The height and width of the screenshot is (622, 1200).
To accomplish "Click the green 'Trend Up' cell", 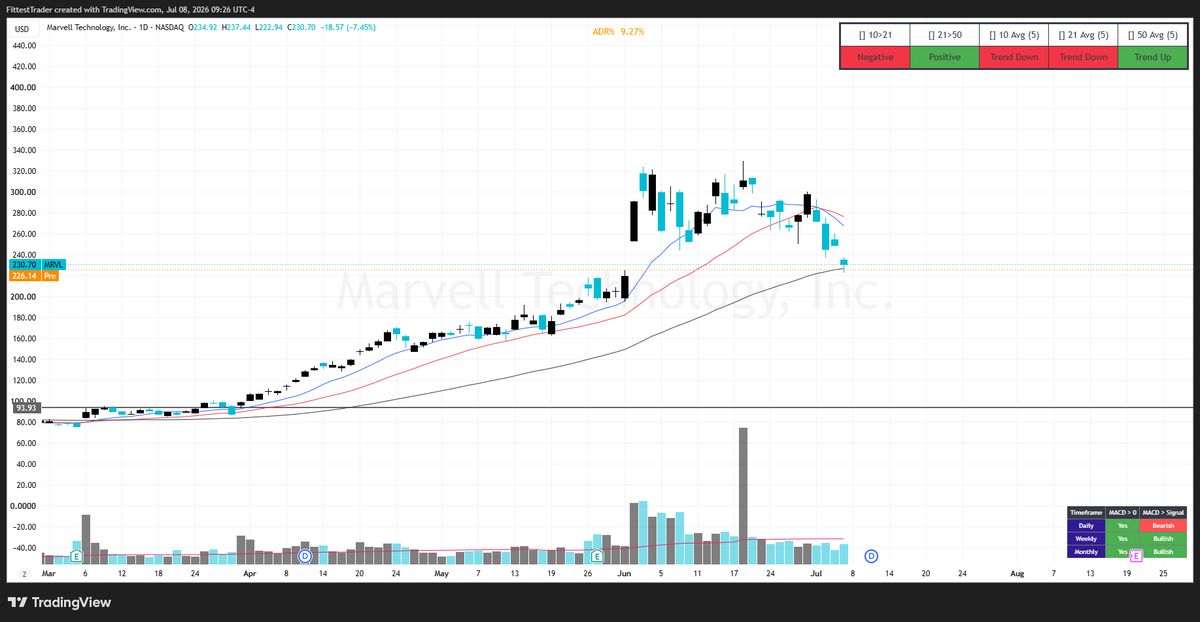I will tap(1153, 57).
